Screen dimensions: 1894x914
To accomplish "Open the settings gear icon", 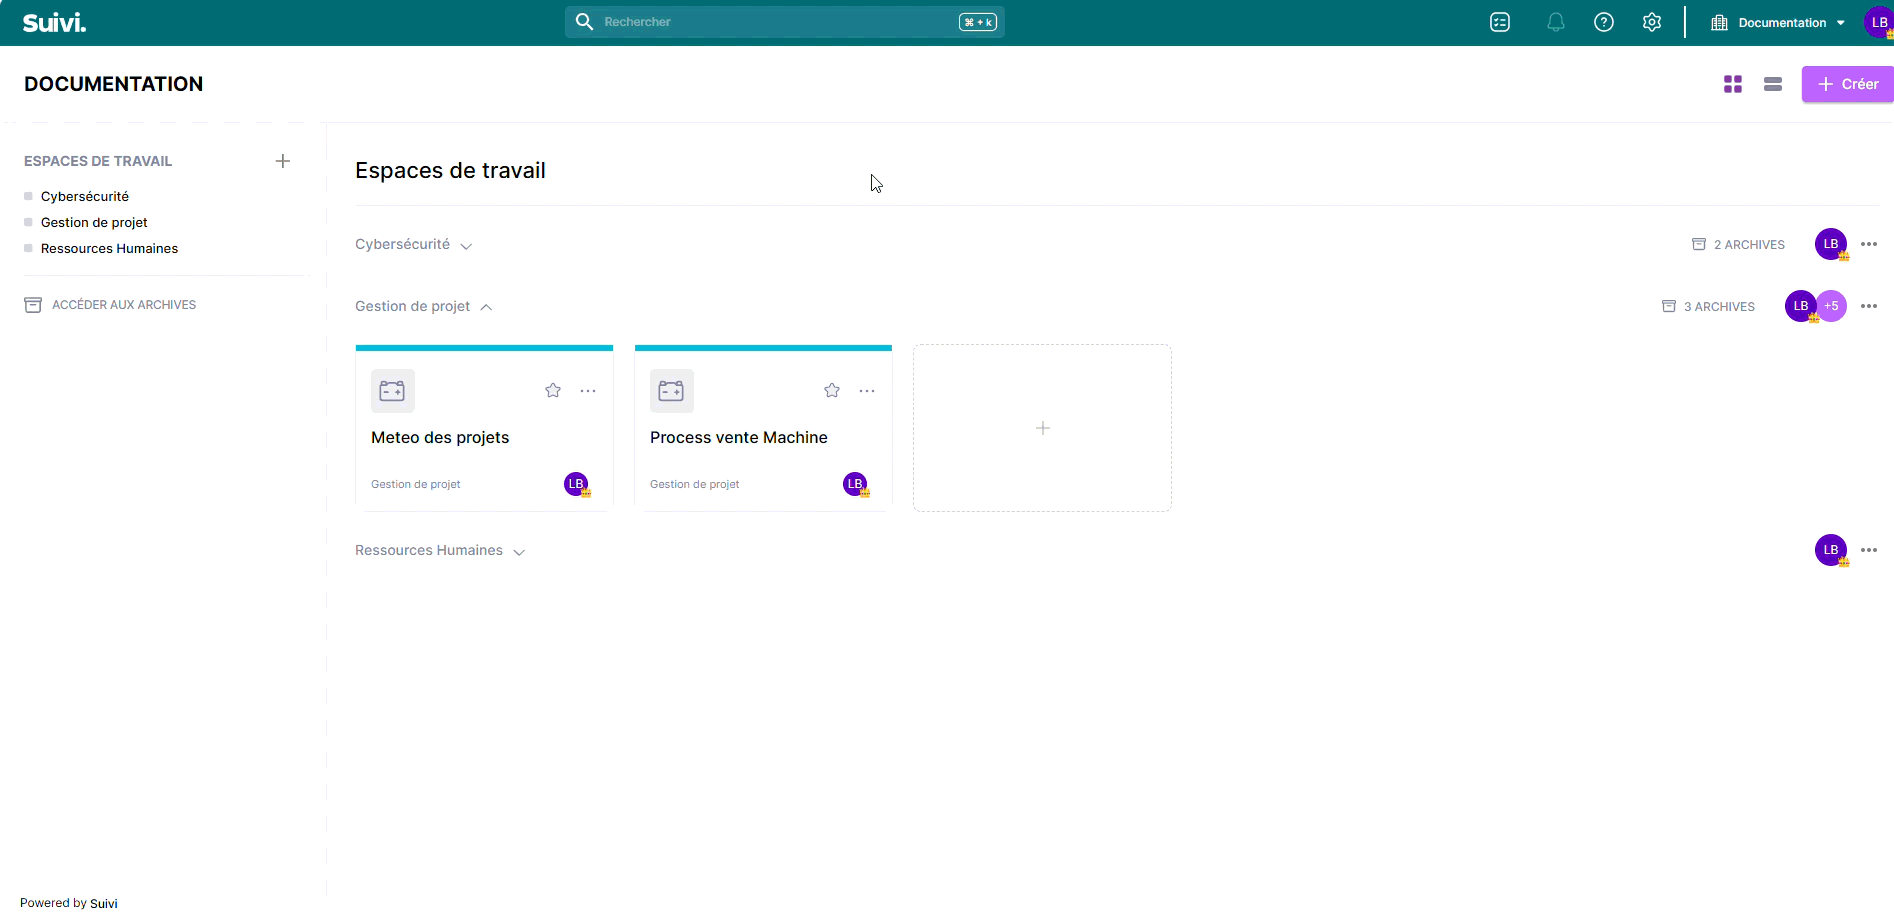I will (x=1651, y=22).
